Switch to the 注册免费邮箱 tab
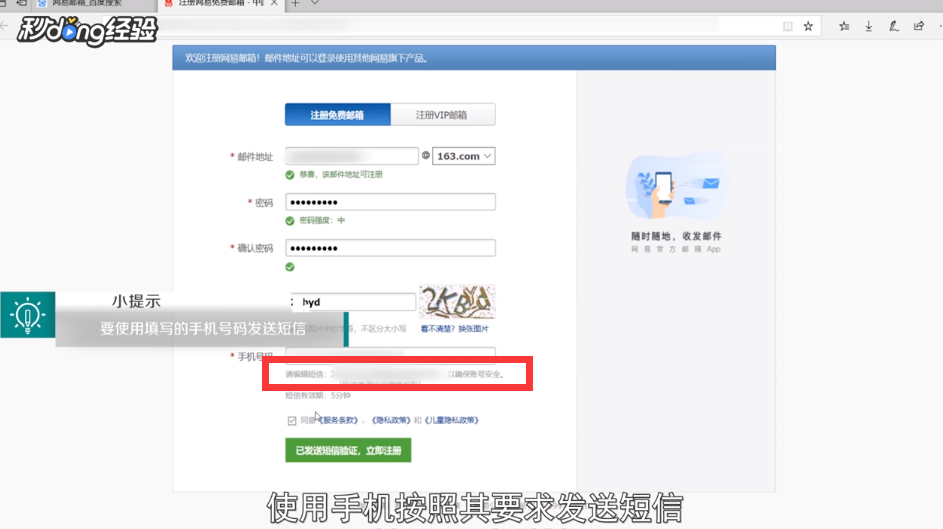 [x=337, y=115]
